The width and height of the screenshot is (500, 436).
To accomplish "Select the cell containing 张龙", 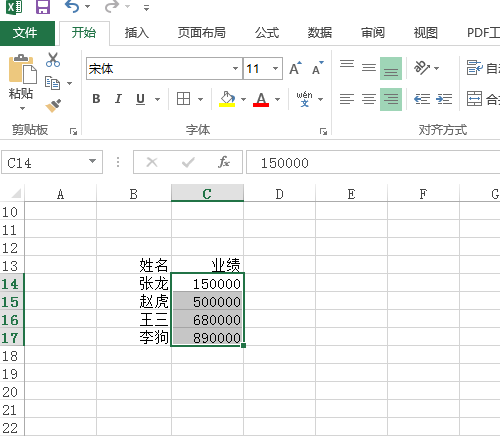I will (134, 283).
